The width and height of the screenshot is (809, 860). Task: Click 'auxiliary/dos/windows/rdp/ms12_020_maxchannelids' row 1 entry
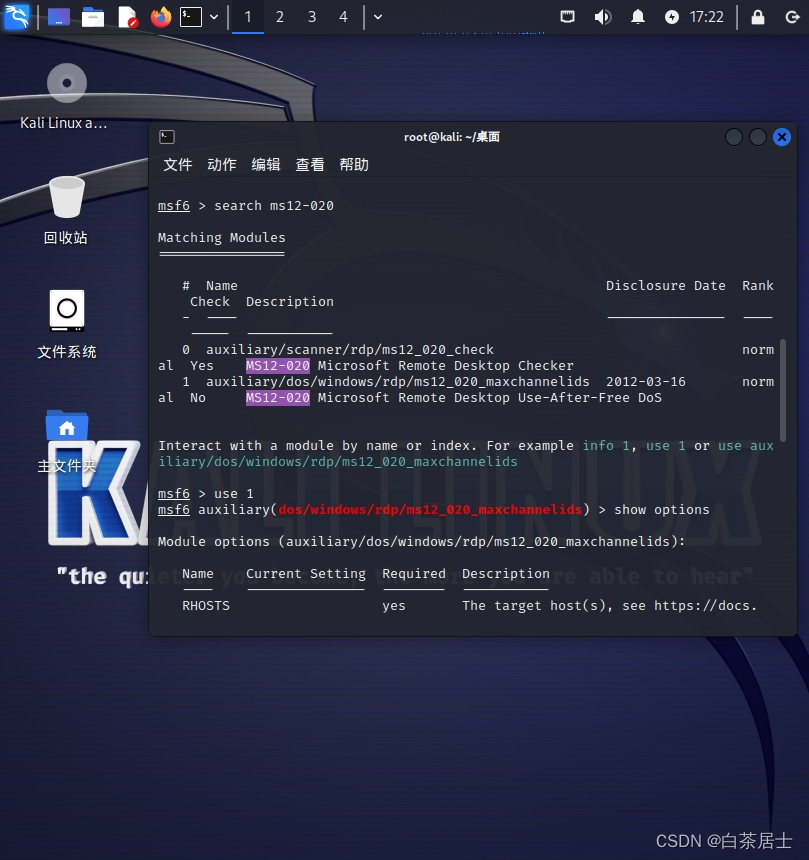click(398, 381)
